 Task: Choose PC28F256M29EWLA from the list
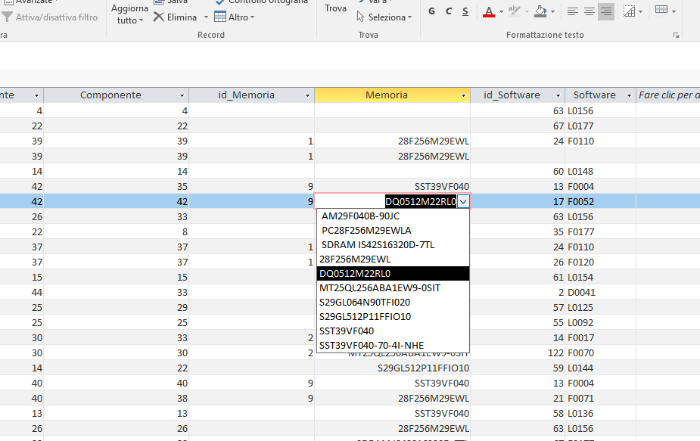(x=393, y=230)
